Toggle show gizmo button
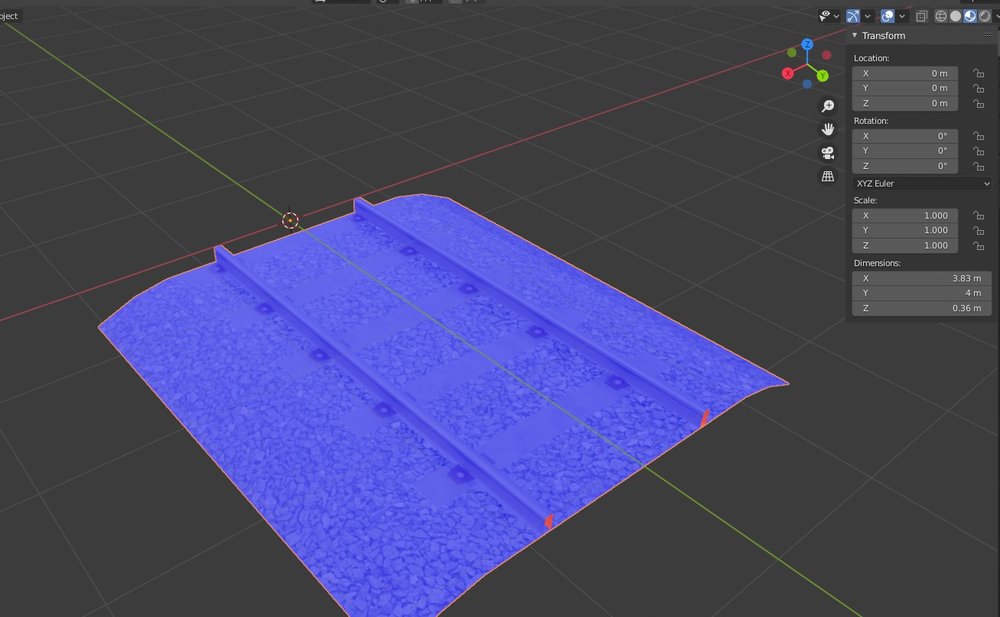The width and height of the screenshot is (1000, 617). pos(853,16)
